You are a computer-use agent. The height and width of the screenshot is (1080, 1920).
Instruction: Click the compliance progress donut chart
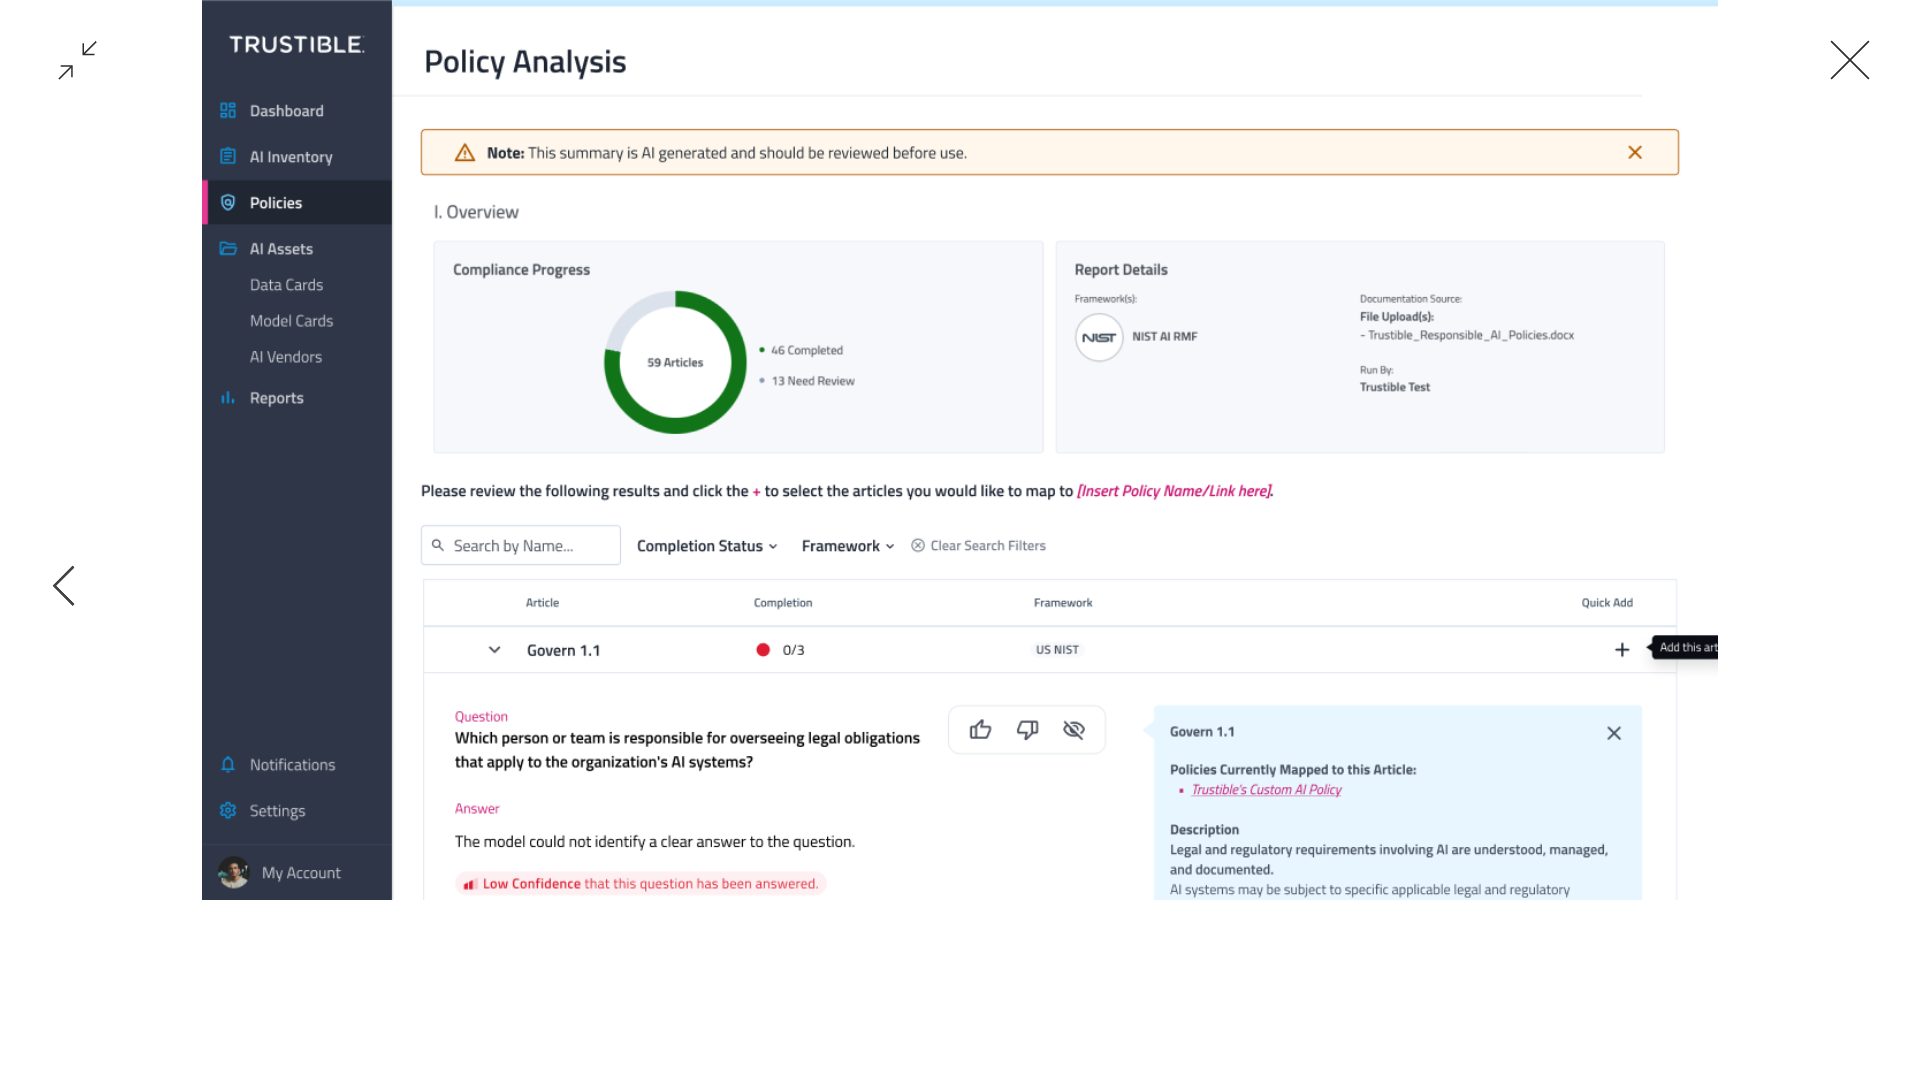pyautogui.click(x=675, y=361)
